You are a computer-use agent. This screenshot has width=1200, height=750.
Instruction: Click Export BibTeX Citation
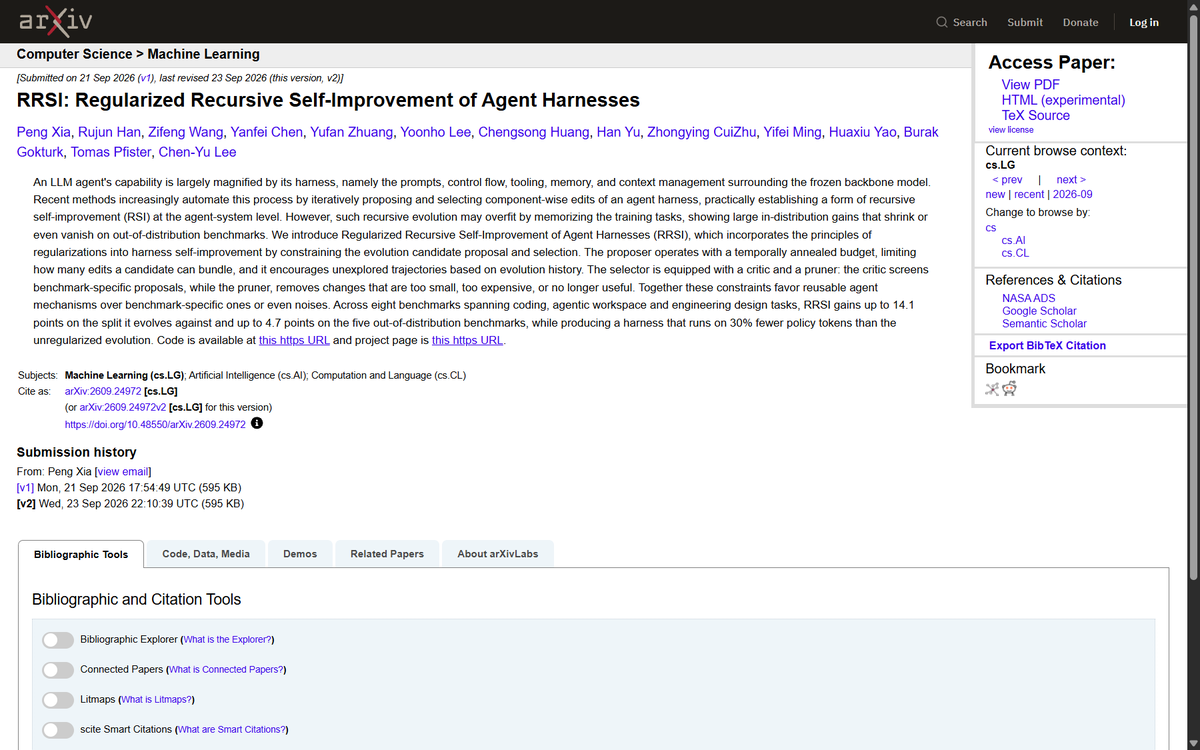tap(1047, 345)
